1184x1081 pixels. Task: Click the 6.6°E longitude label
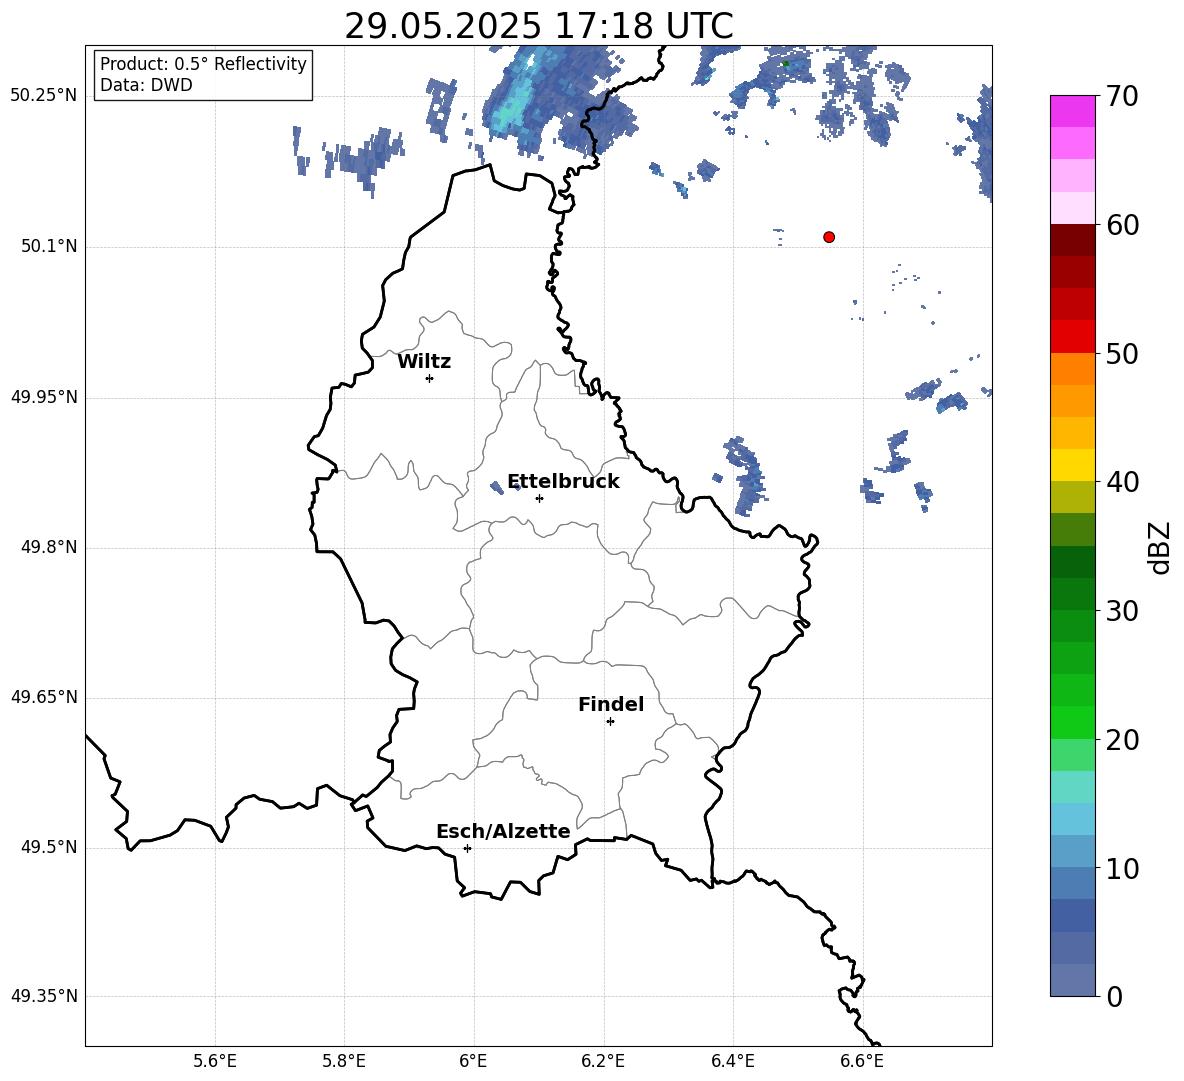[862, 1061]
